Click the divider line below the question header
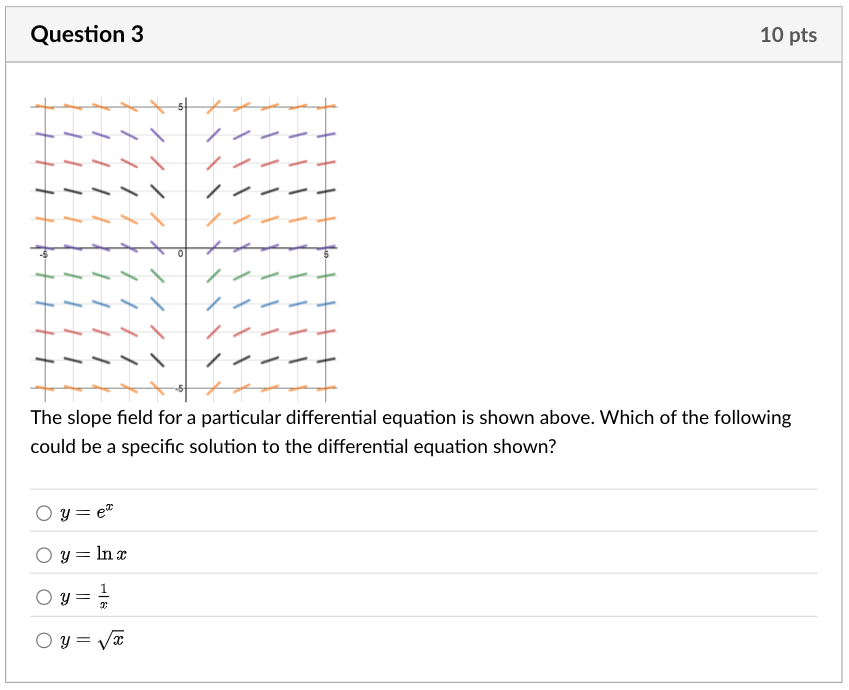 [424, 64]
